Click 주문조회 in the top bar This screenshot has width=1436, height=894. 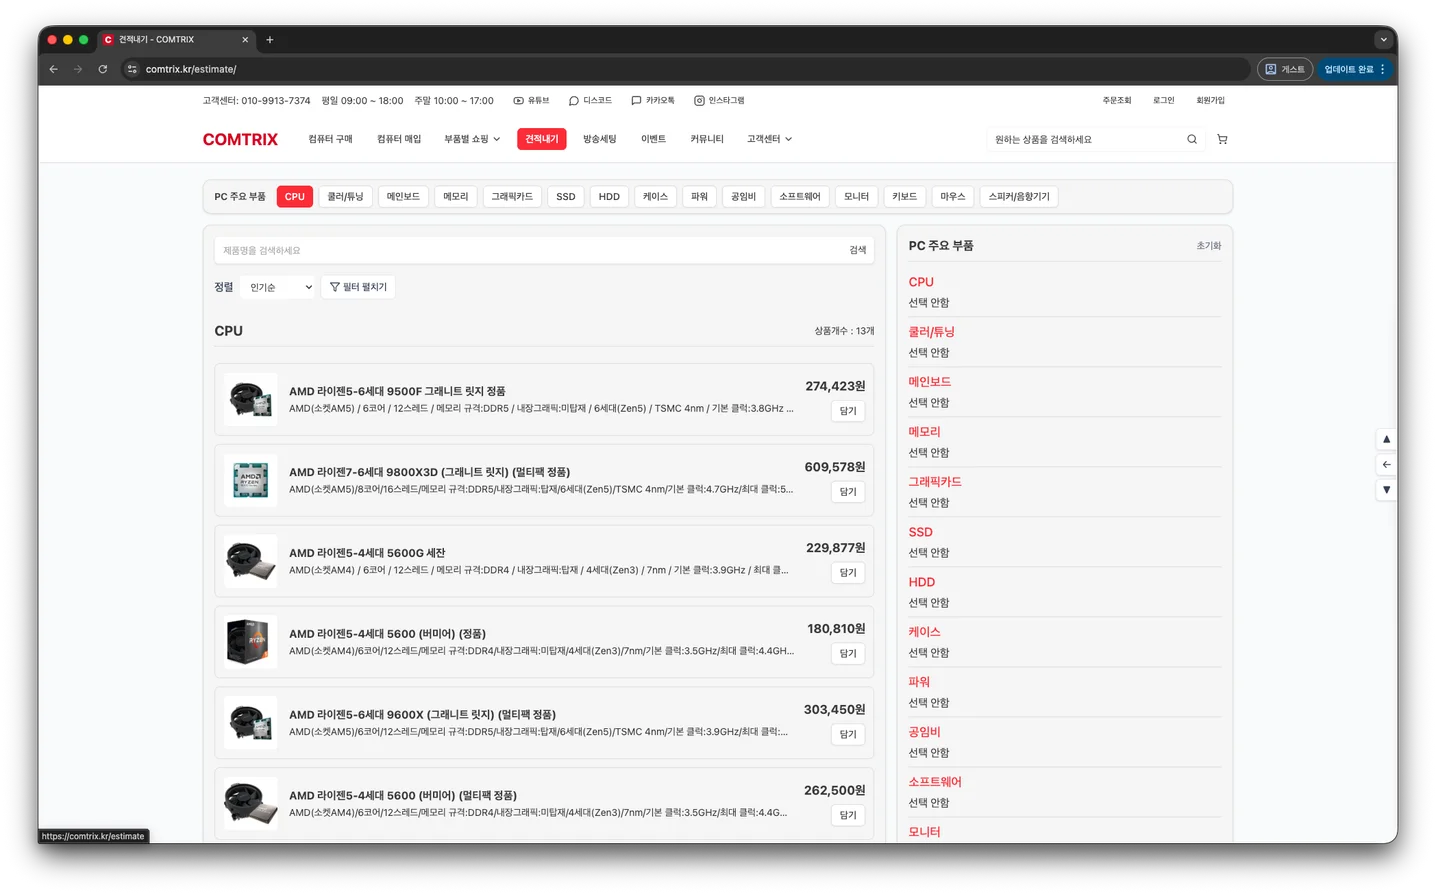[x=1117, y=100]
